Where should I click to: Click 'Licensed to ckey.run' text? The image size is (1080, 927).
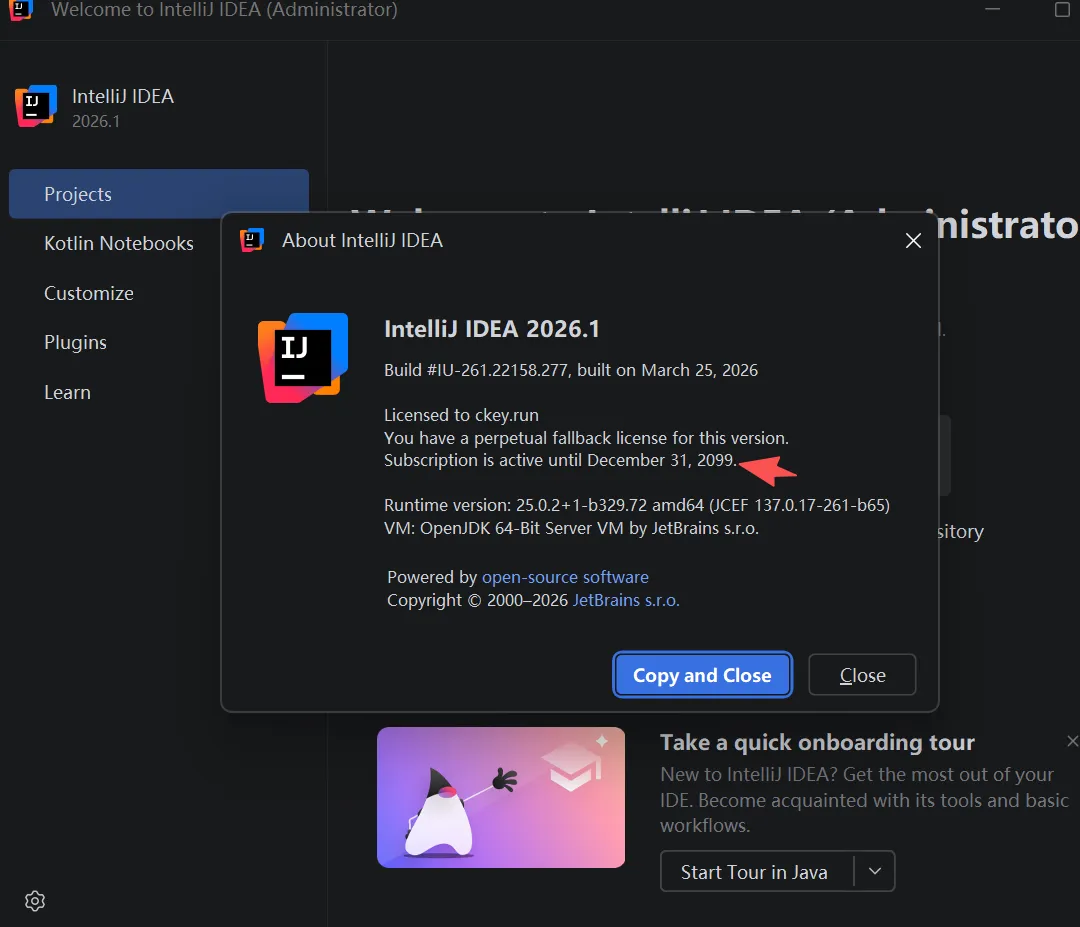pyautogui.click(x=461, y=415)
